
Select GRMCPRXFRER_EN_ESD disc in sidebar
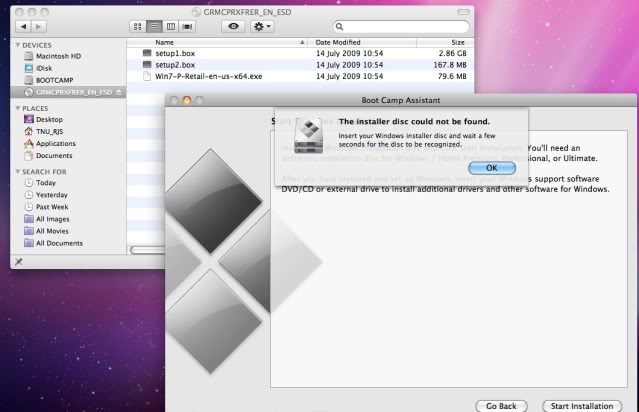[68, 92]
